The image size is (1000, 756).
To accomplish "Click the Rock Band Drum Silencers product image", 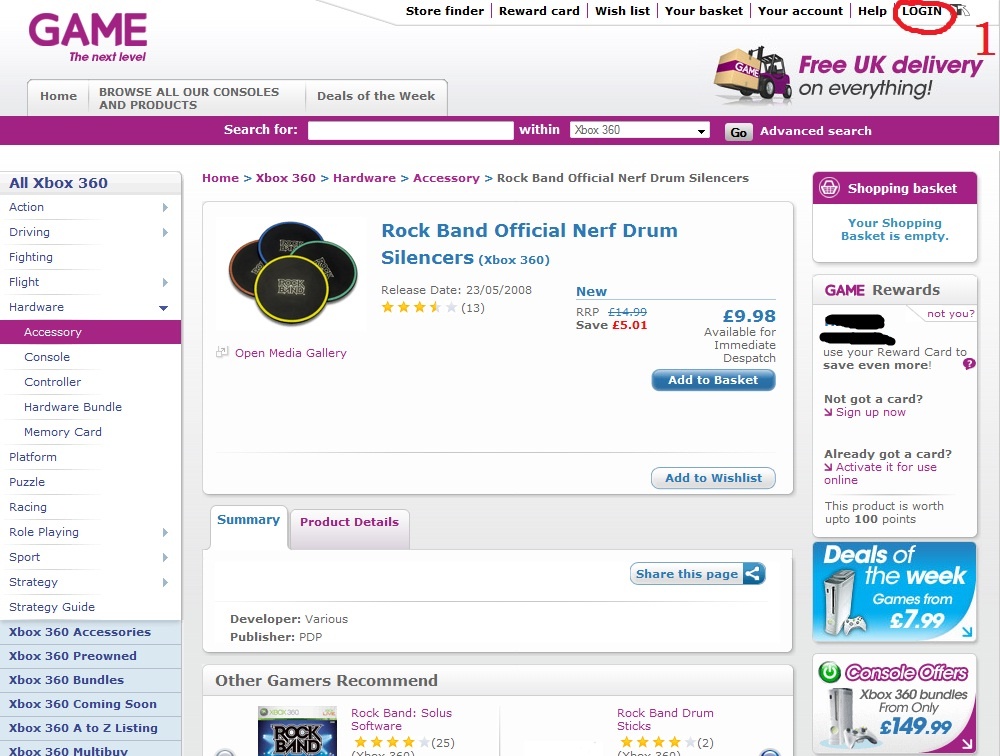I will [x=292, y=272].
